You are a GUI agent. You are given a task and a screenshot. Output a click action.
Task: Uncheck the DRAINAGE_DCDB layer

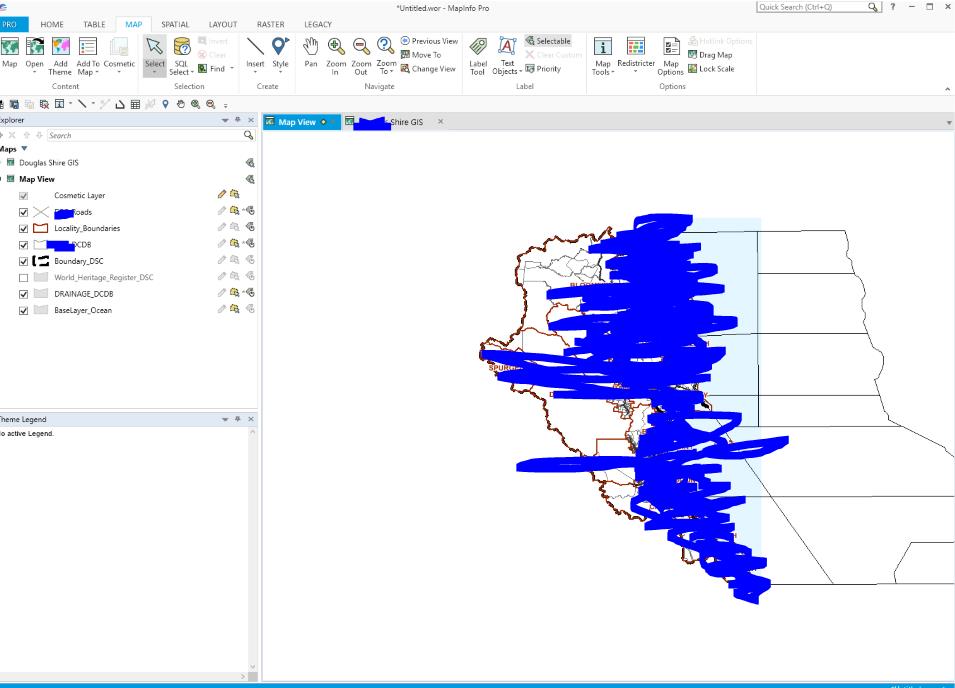pyautogui.click(x=23, y=294)
